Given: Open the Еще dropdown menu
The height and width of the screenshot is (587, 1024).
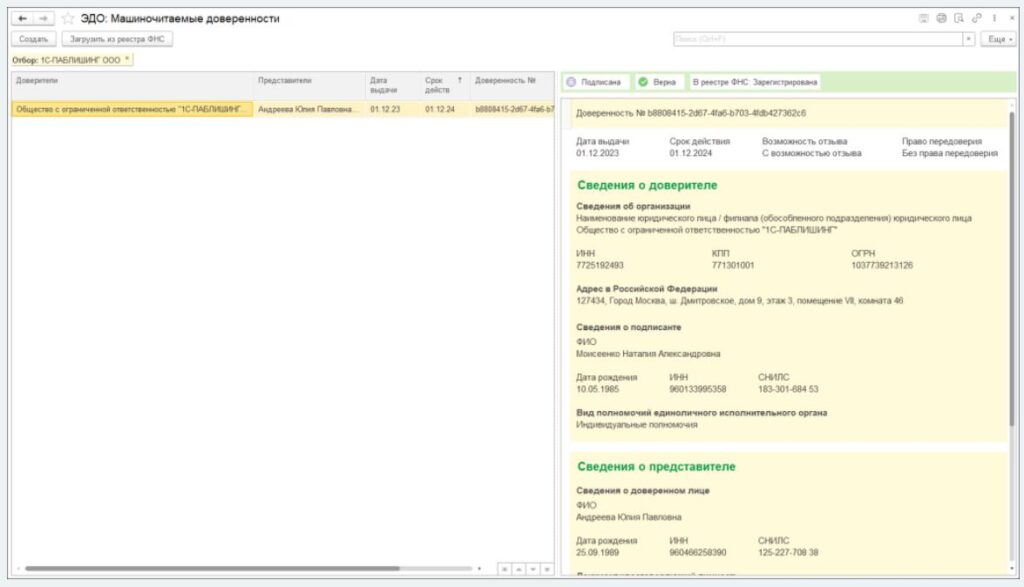Looking at the screenshot, I should coord(999,39).
